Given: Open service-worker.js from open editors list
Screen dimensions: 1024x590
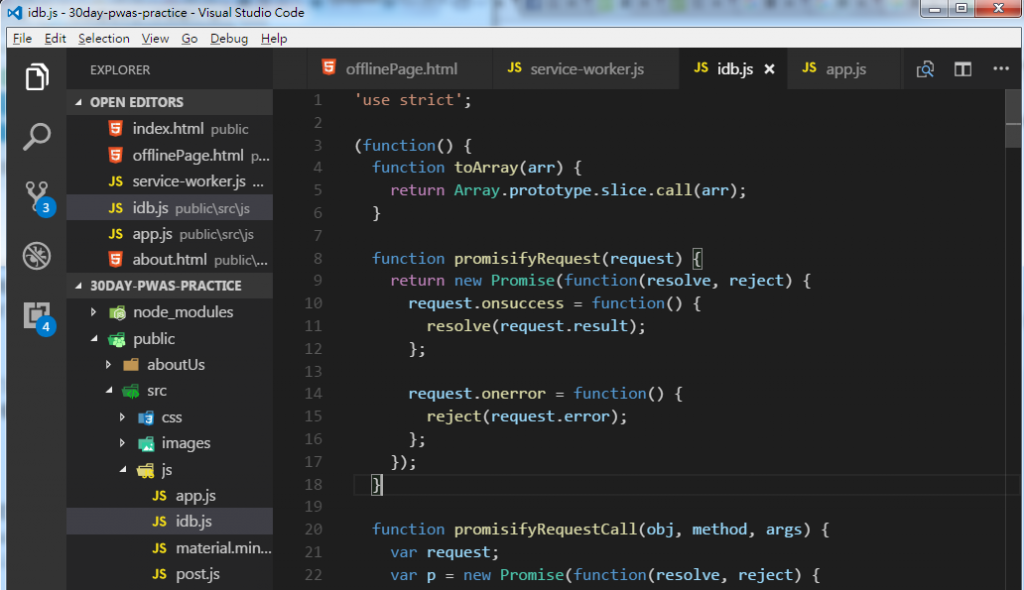Looking at the screenshot, I should point(170,182).
